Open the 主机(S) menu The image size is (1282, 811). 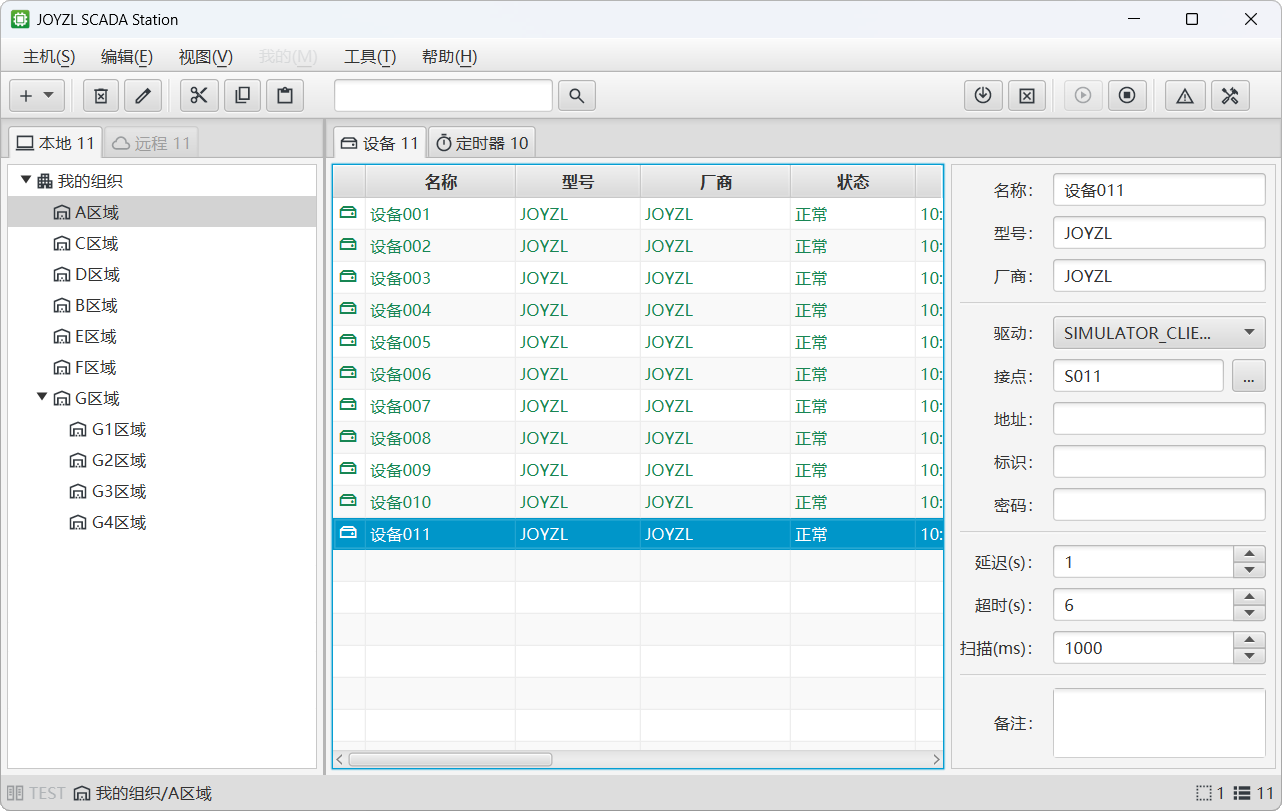[x=49, y=57]
